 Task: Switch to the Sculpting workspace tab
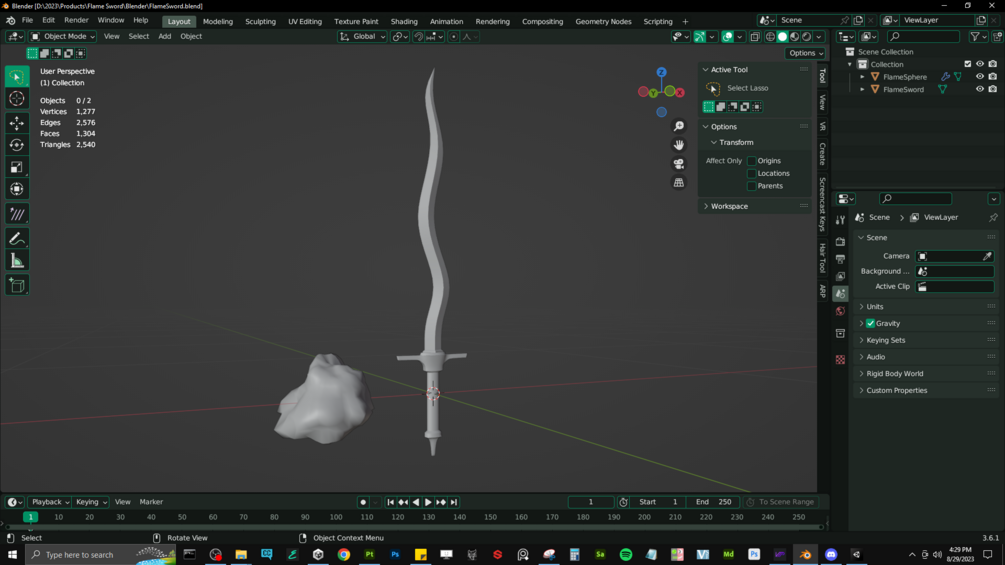[260, 21]
